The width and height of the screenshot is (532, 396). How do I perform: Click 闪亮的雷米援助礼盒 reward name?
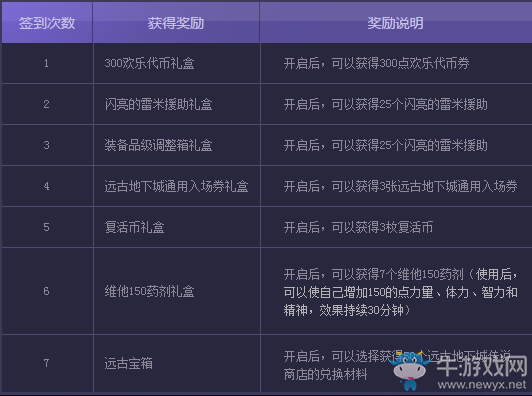tap(158, 104)
